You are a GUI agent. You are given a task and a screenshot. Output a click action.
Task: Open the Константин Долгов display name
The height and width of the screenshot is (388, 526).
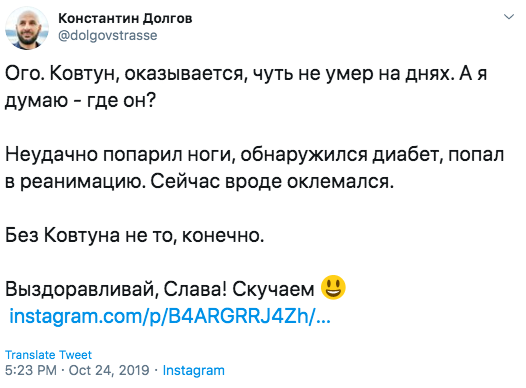point(125,19)
